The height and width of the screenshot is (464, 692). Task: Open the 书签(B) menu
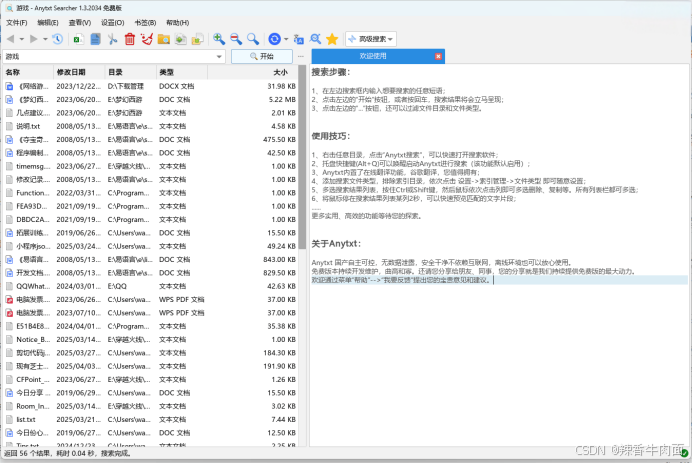tap(145, 23)
